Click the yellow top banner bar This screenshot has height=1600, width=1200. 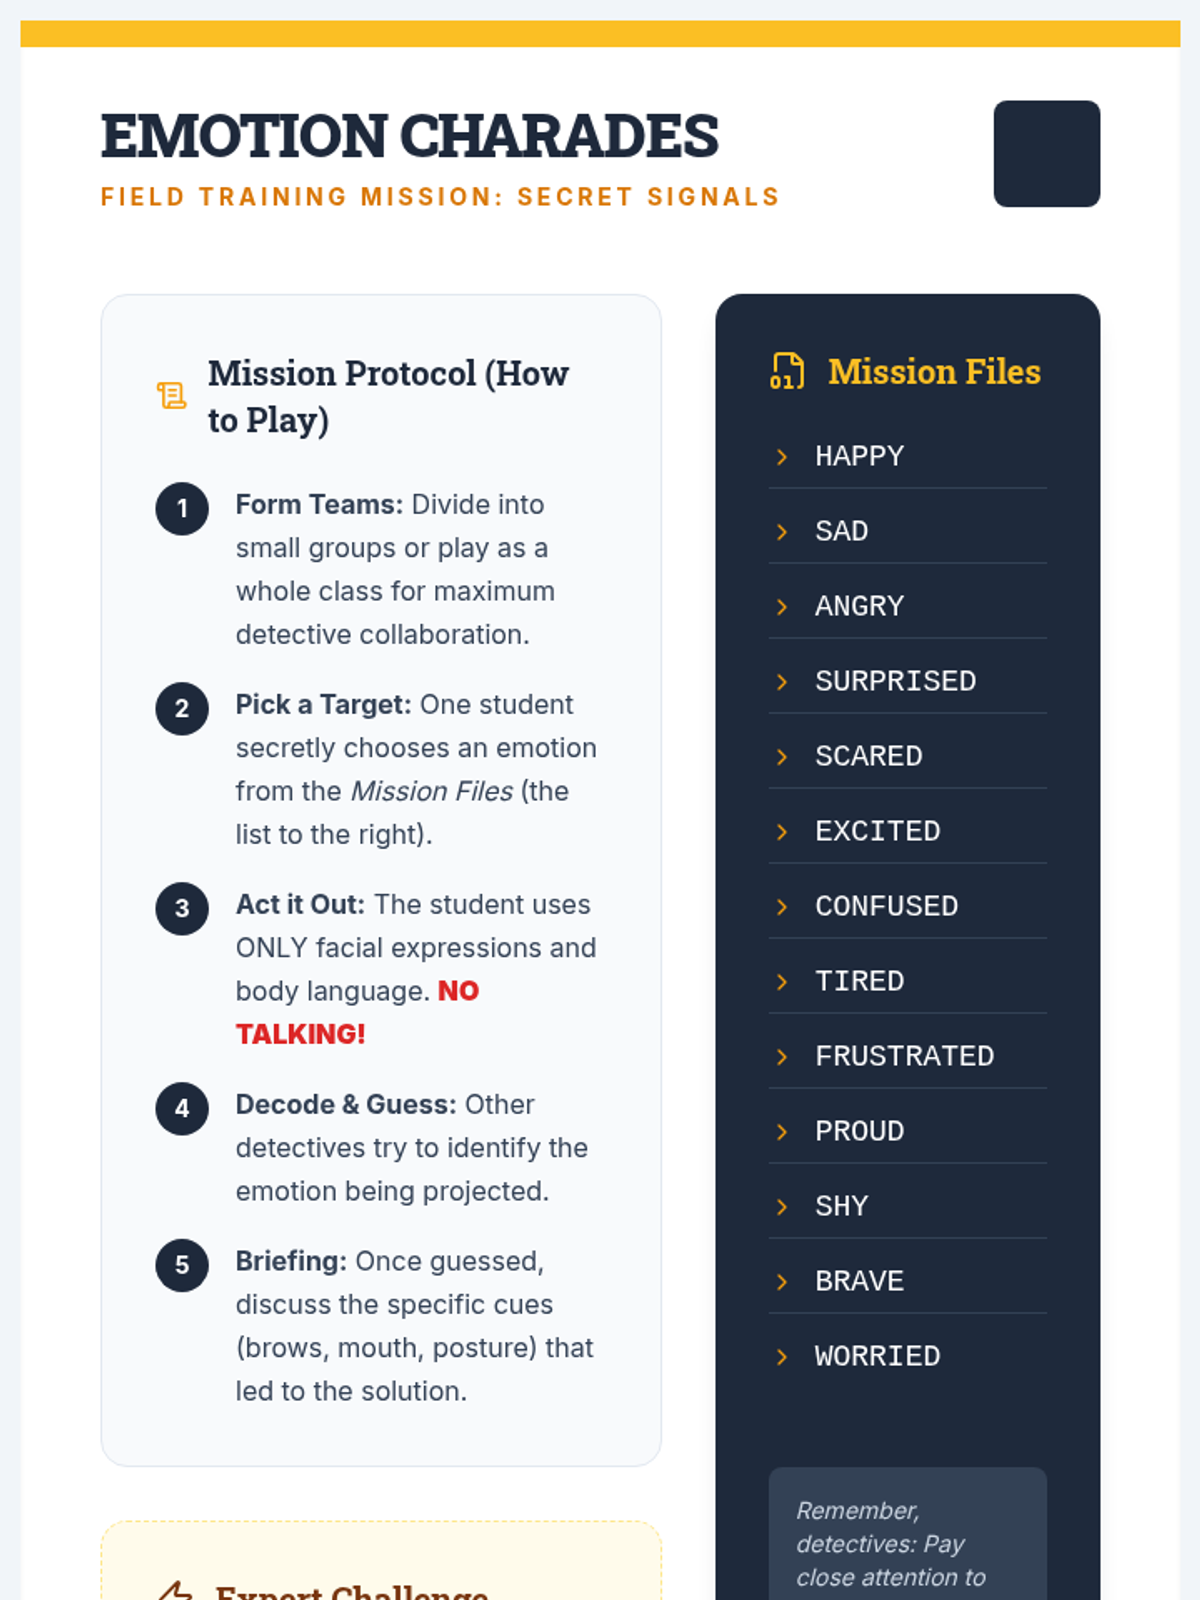tap(600, 34)
